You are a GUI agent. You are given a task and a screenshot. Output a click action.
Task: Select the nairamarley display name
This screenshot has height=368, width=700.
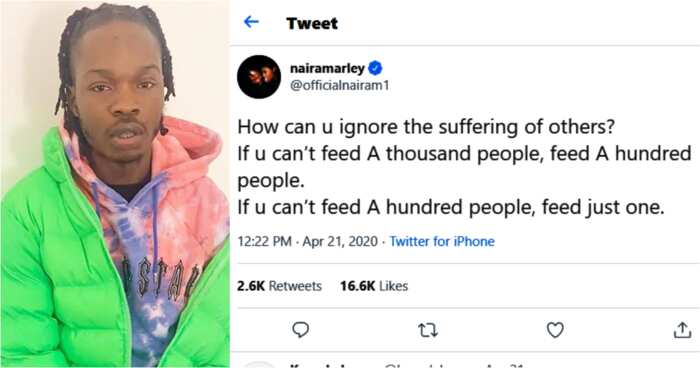coord(327,68)
